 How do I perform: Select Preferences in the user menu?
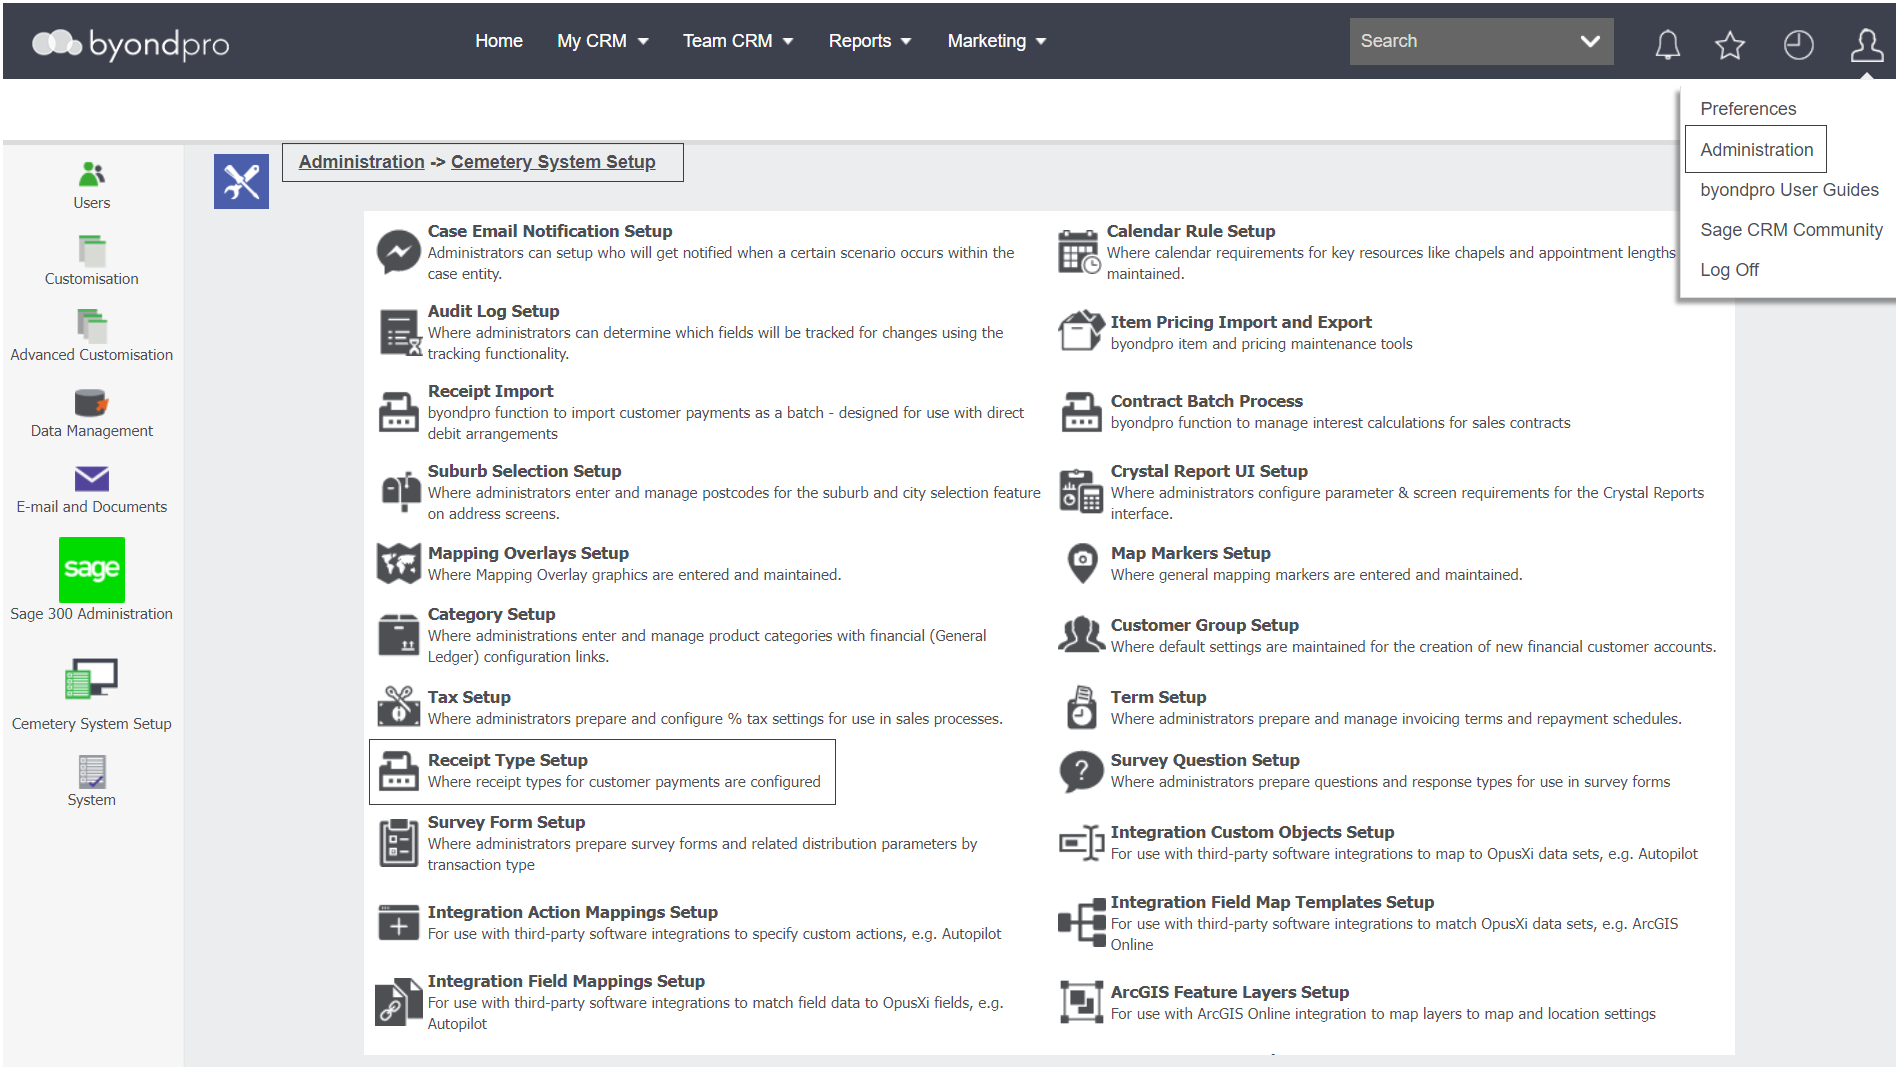click(x=1748, y=109)
